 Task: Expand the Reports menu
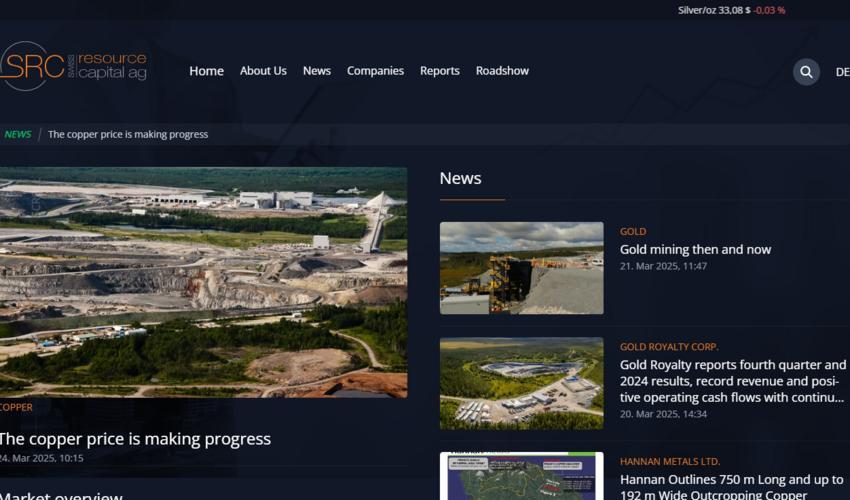[439, 71]
